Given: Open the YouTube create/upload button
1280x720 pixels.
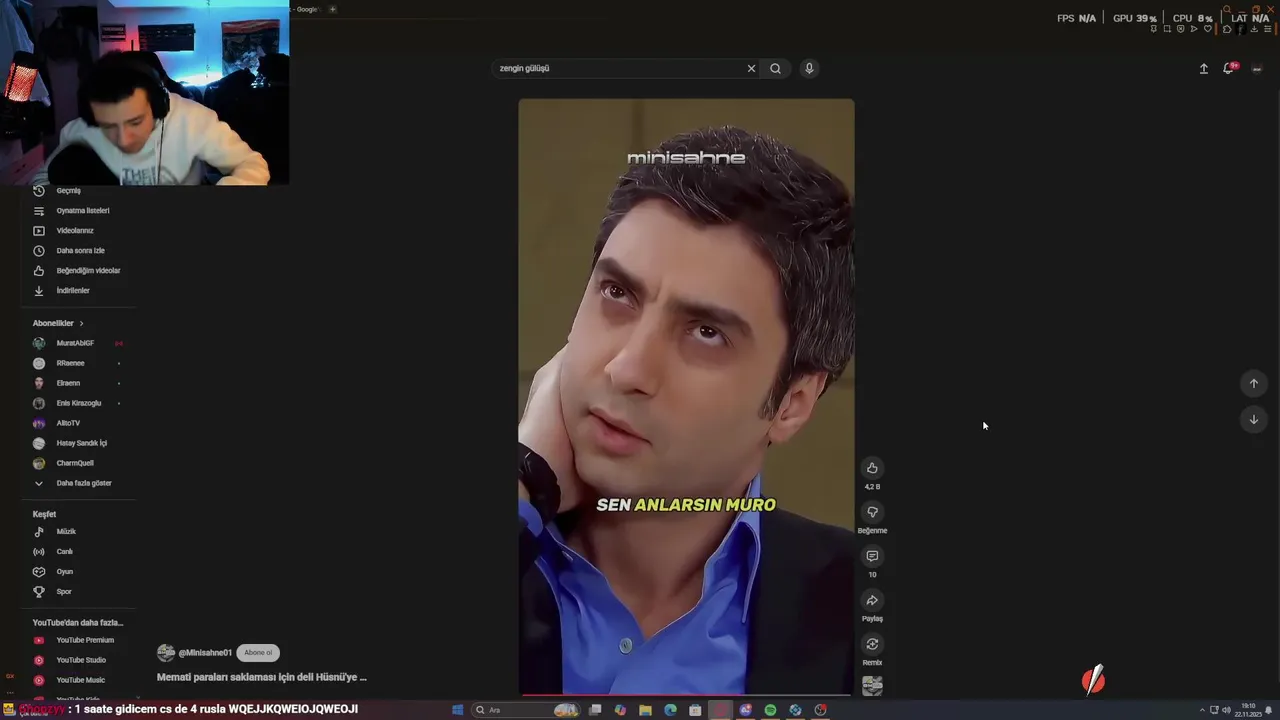Looking at the screenshot, I should (1204, 68).
